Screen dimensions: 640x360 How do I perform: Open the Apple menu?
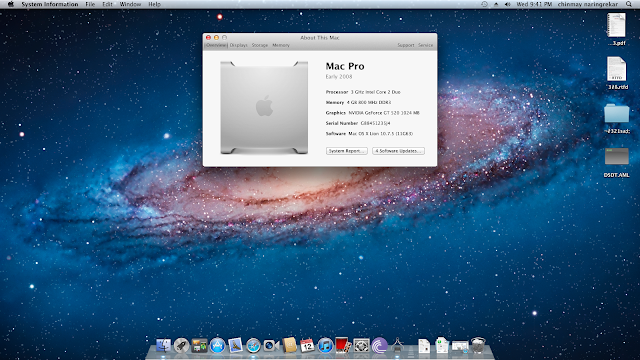coord(11,4)
